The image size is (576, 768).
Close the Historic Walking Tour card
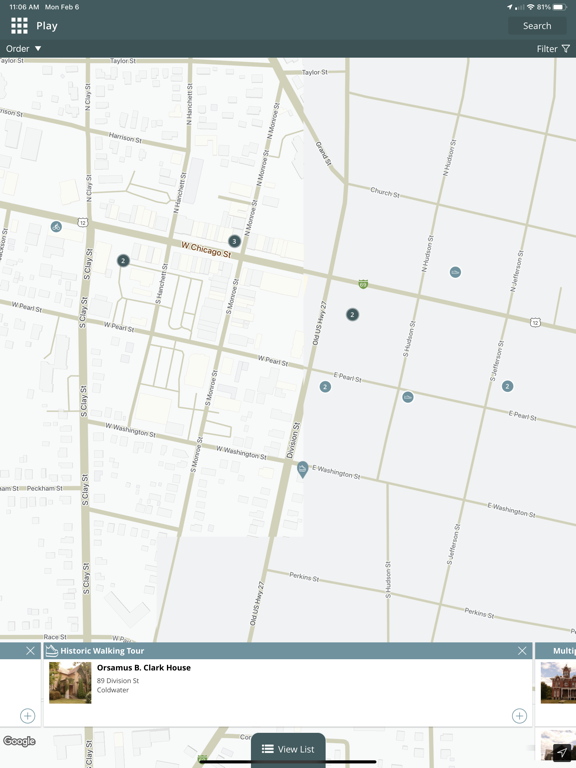click(522, 650)
